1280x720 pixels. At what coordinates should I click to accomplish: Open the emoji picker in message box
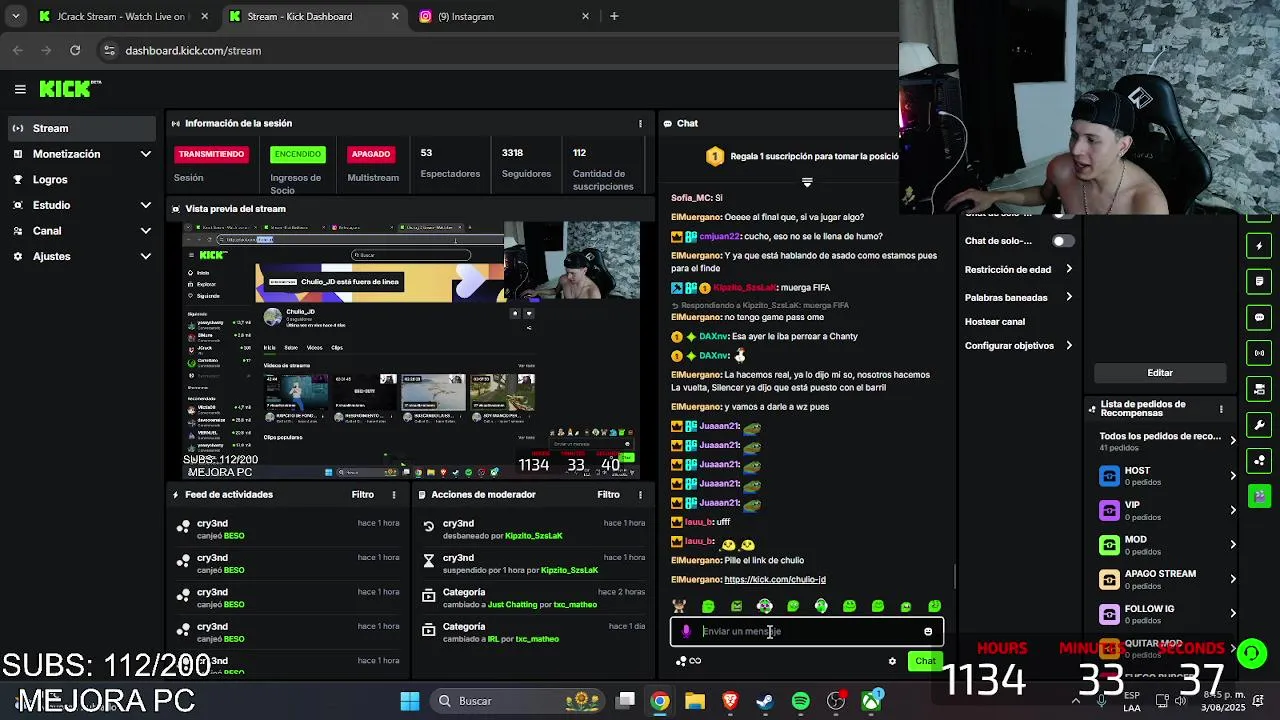click(928, 631)
